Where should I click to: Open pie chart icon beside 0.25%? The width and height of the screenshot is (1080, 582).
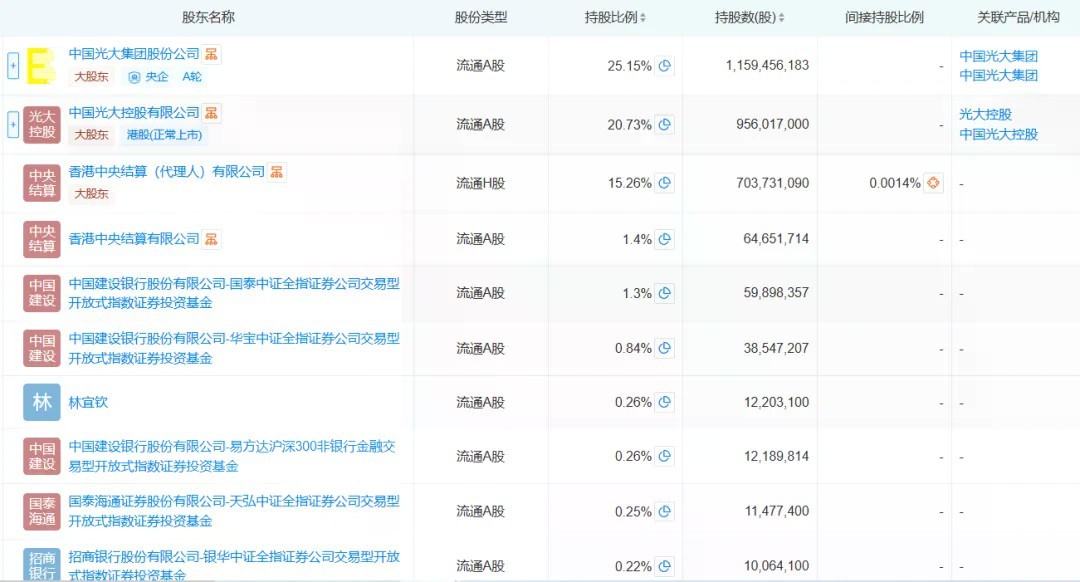[665, 512]
